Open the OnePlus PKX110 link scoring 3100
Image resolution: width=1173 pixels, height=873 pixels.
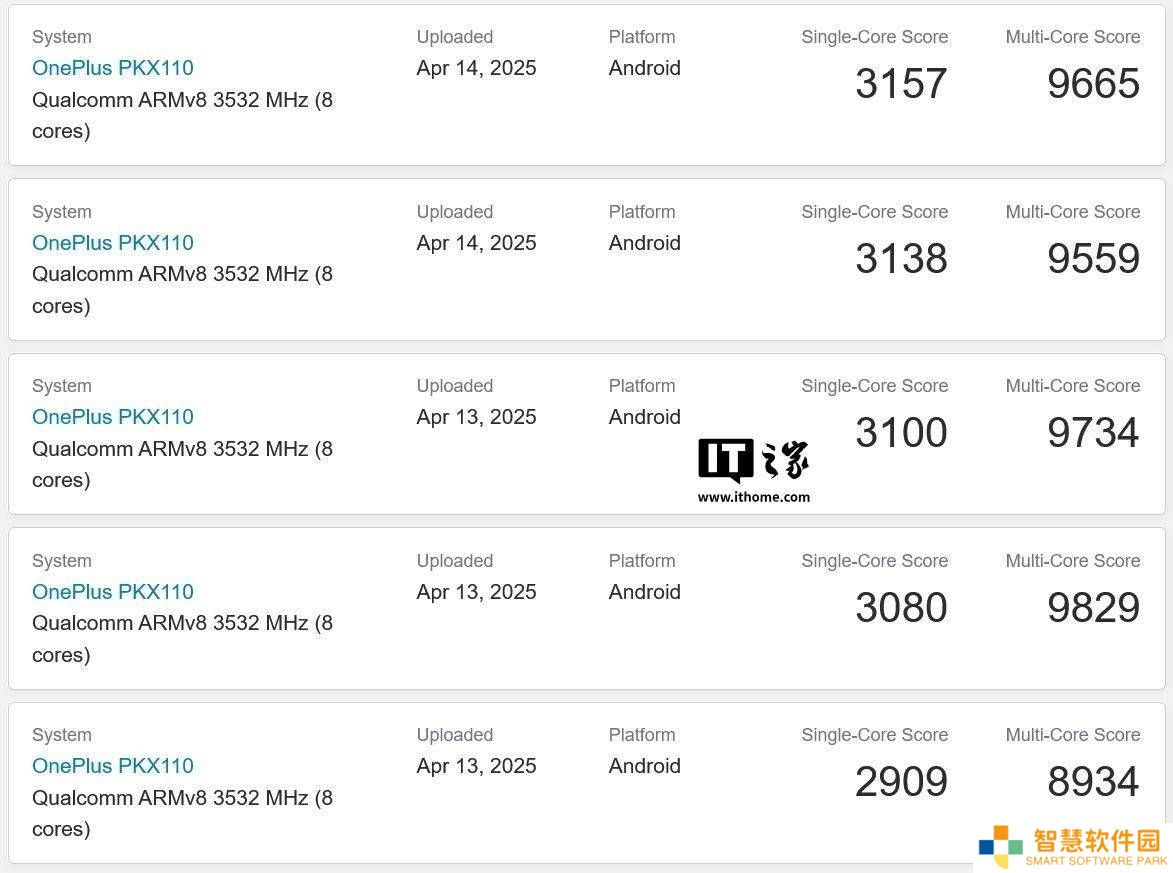(113, 417)
